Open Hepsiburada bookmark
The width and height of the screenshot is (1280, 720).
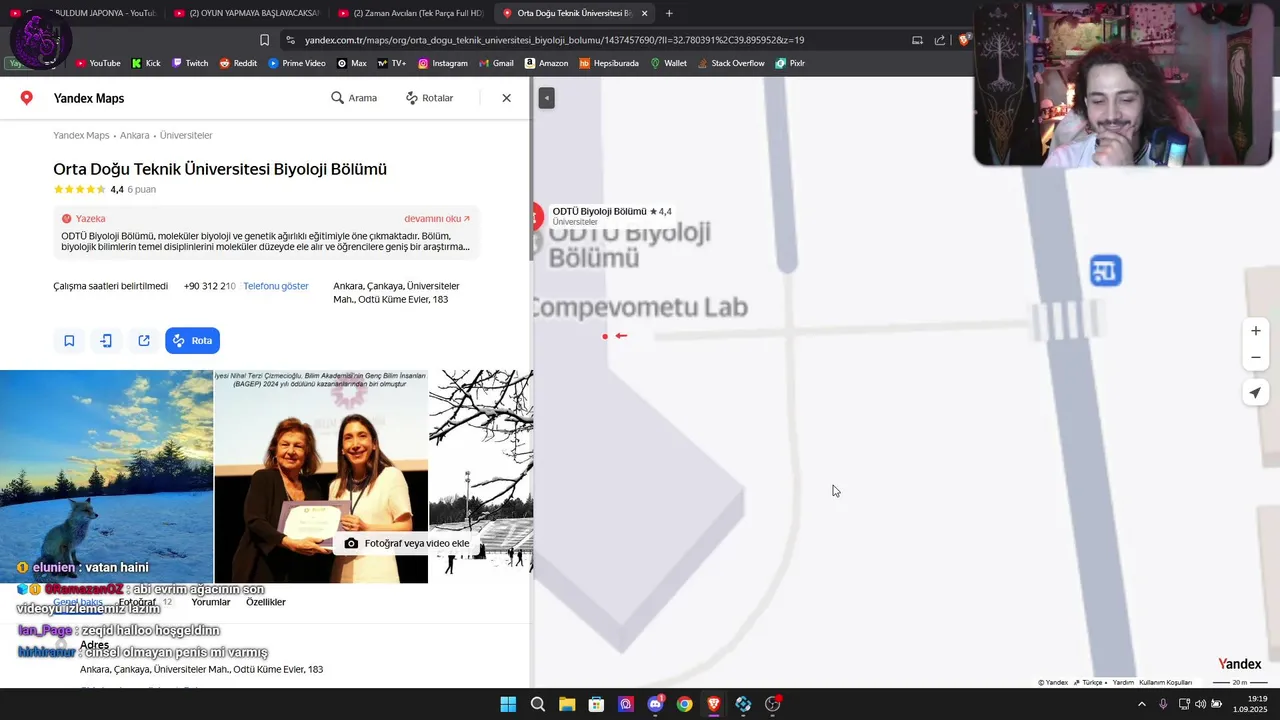click(x=609, y=63)
